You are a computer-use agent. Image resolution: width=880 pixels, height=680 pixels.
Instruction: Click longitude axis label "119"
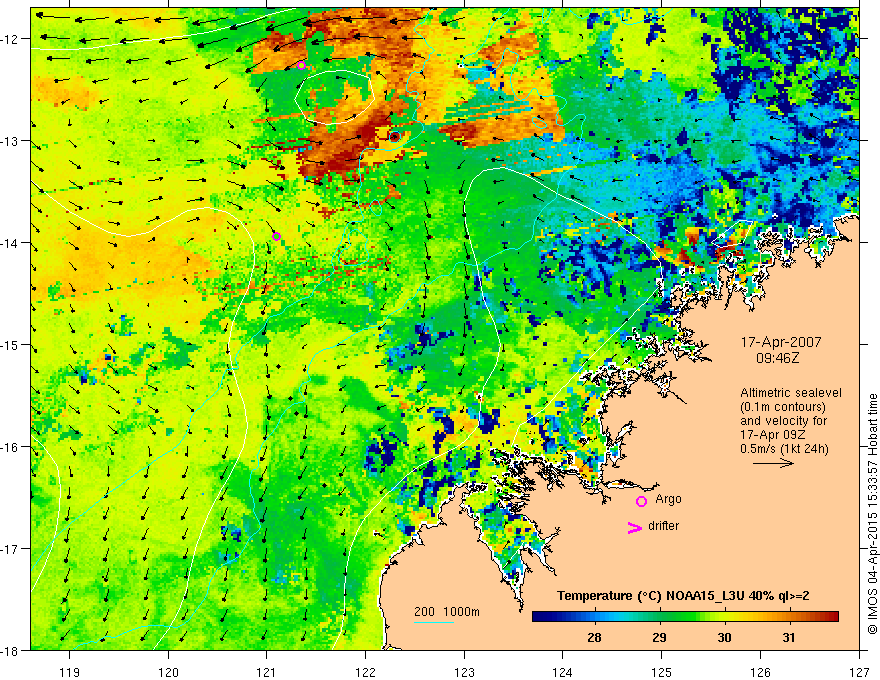point(70,672)
